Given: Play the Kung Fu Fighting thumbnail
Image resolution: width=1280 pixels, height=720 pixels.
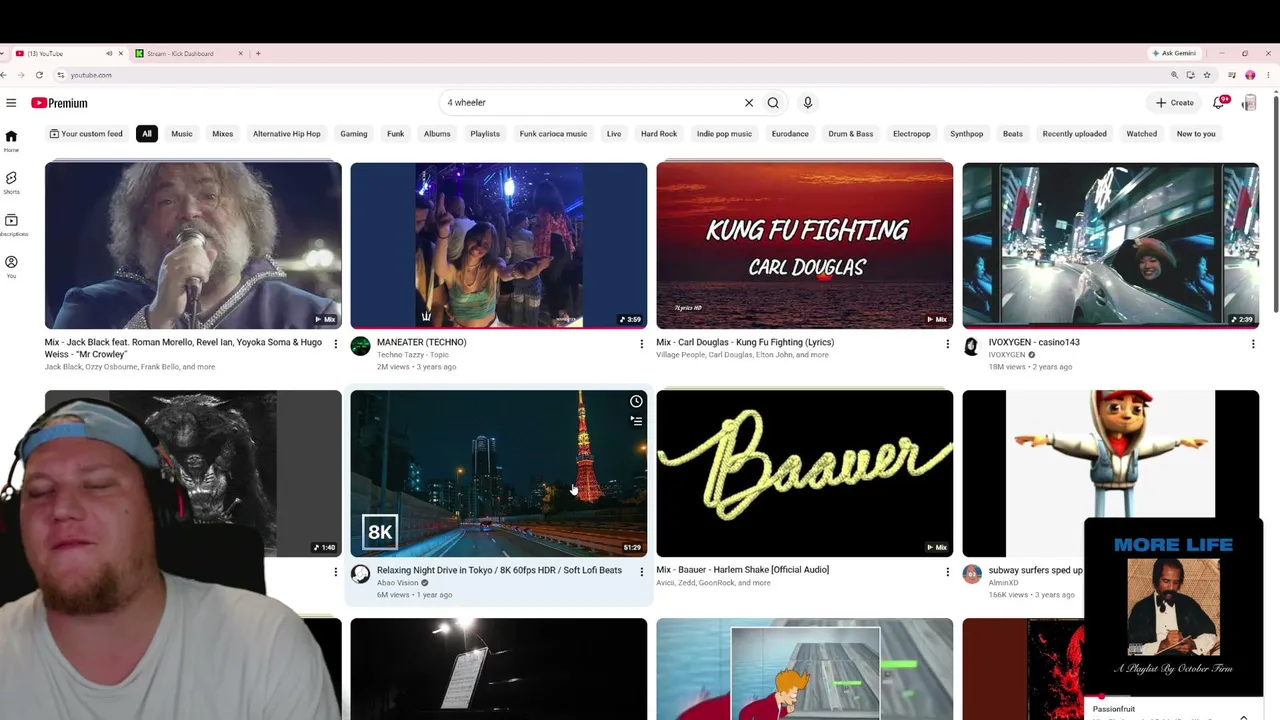Looking at the screenshot, I should [x=805, y=245].
